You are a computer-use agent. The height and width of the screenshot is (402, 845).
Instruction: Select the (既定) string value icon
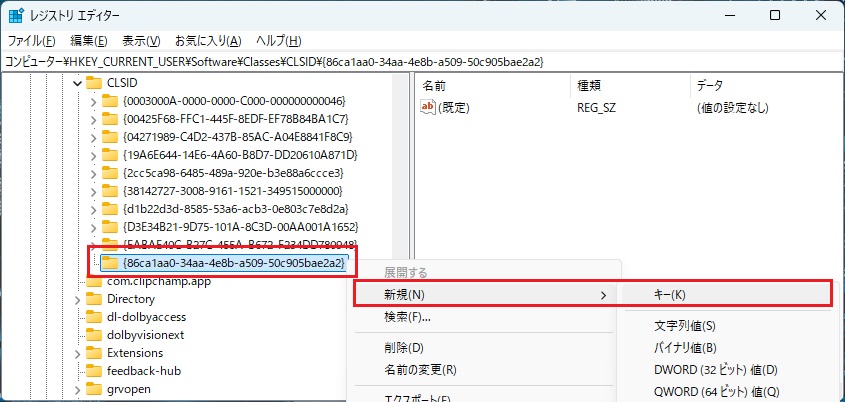427,108
